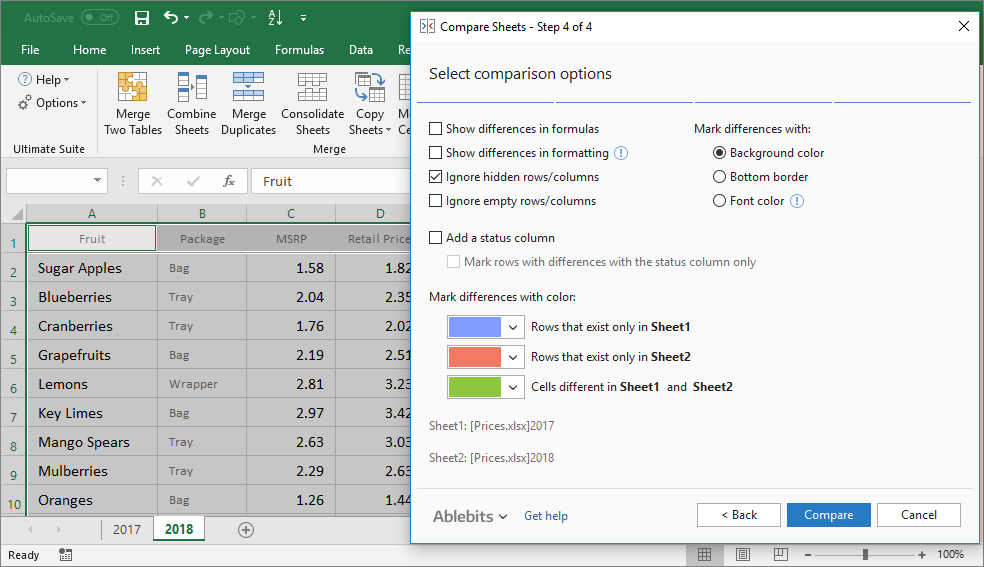The height and width of the screenshot is (567, 984).
Task: Click the Sort A to Z icon
Action: coord(275,18)
